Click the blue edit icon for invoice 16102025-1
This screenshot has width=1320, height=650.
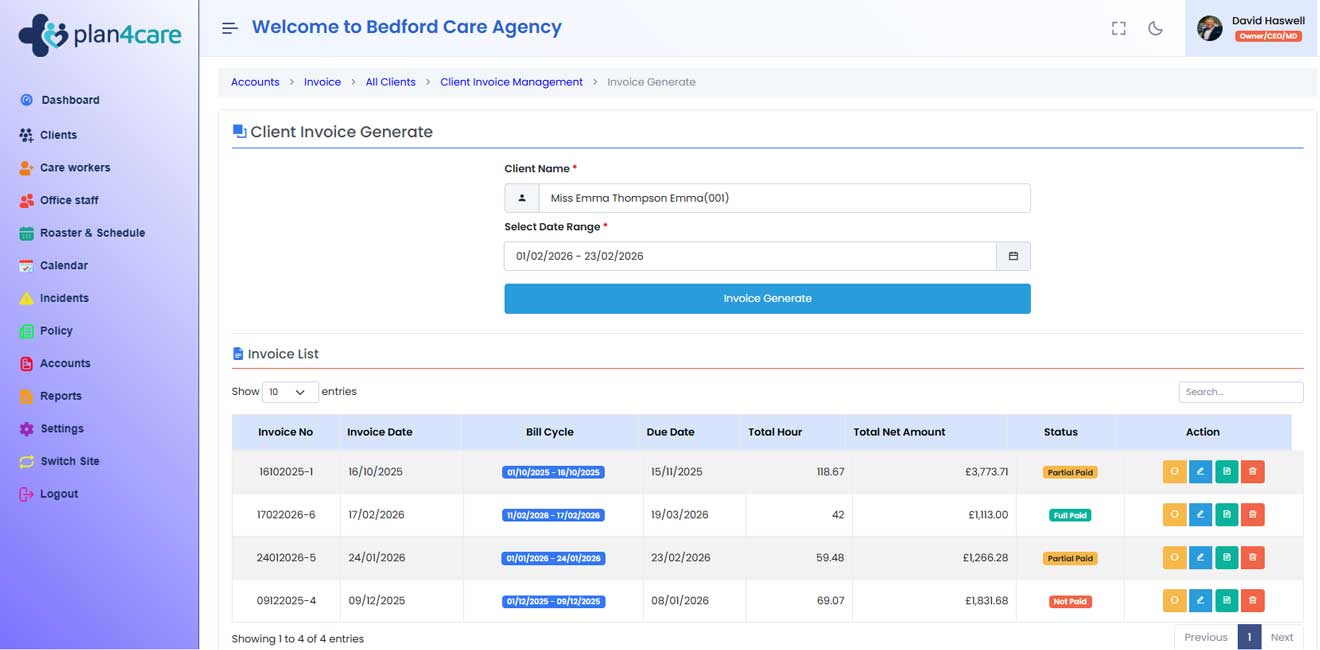(1200, 472)
